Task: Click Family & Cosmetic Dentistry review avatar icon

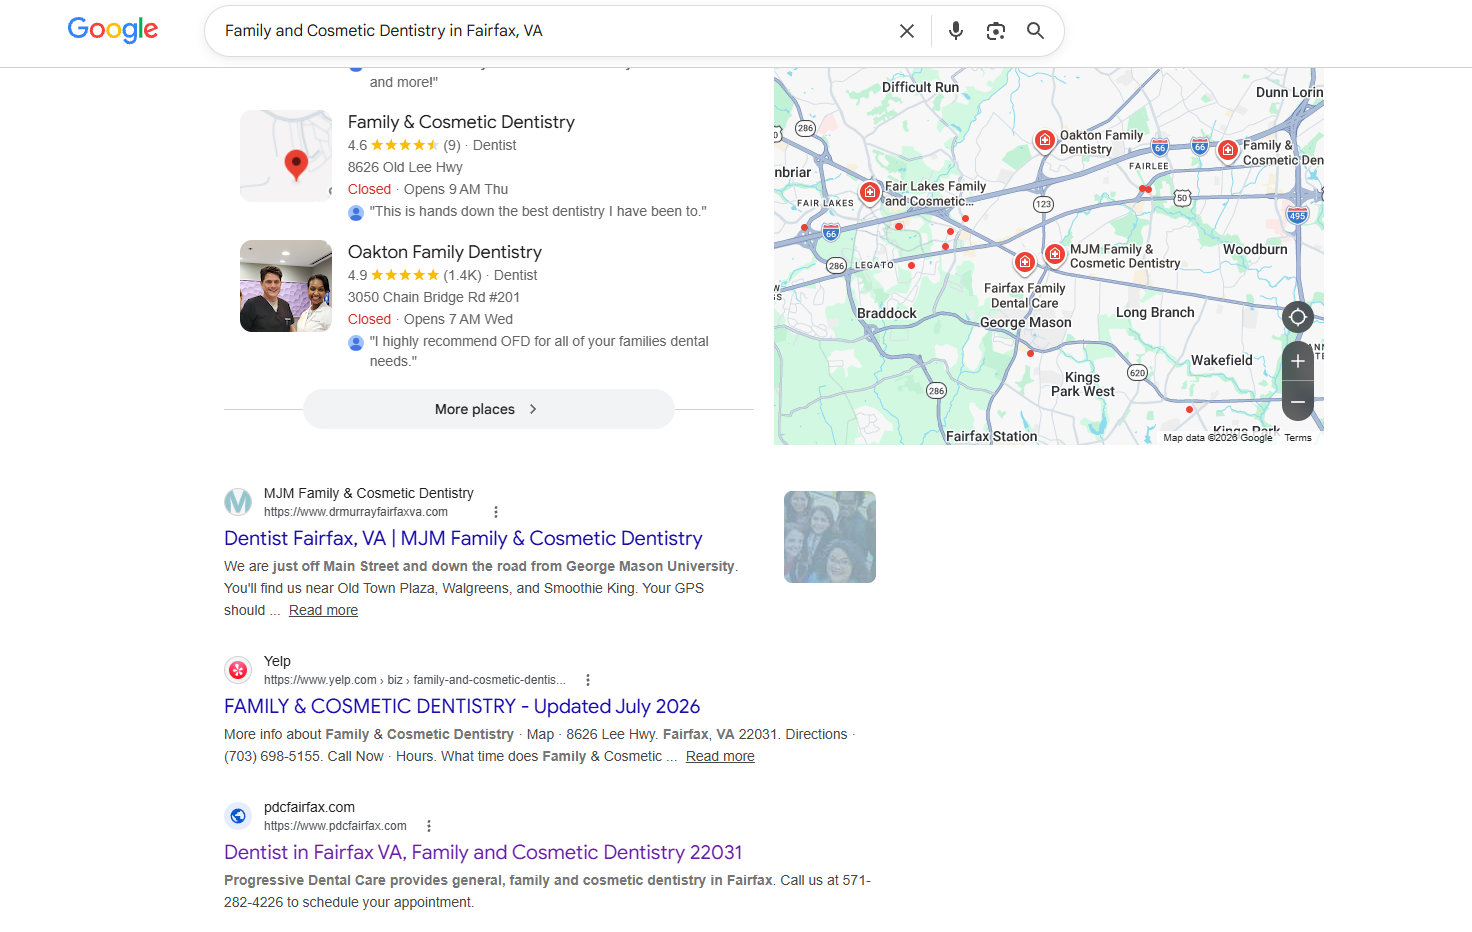Action: point(356,213)
